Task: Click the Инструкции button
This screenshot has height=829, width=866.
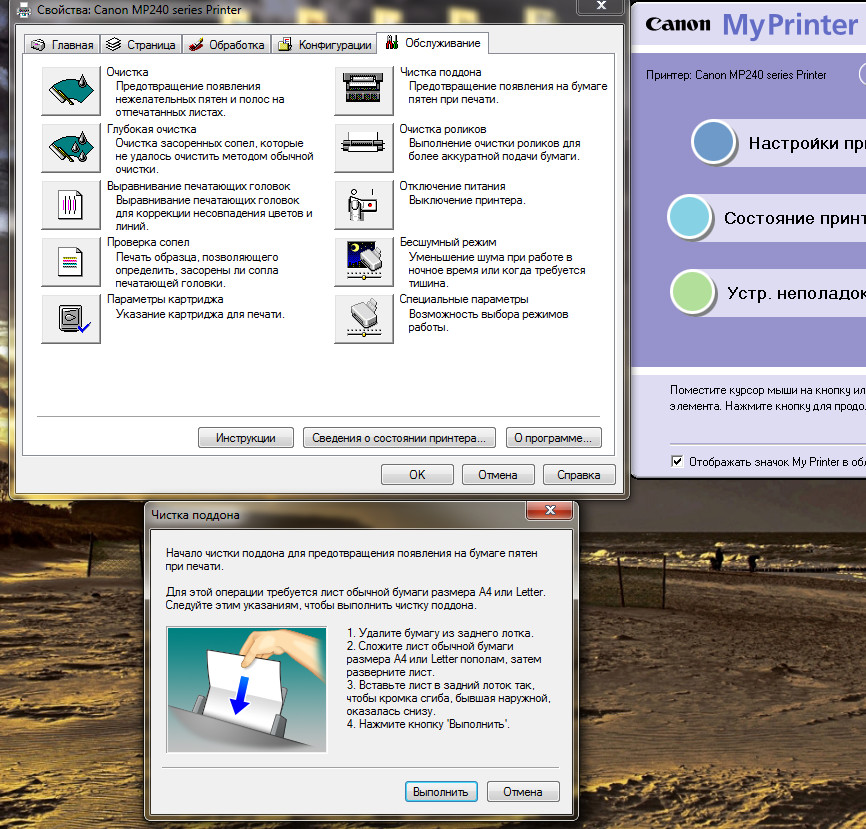Action: [246, 438]
